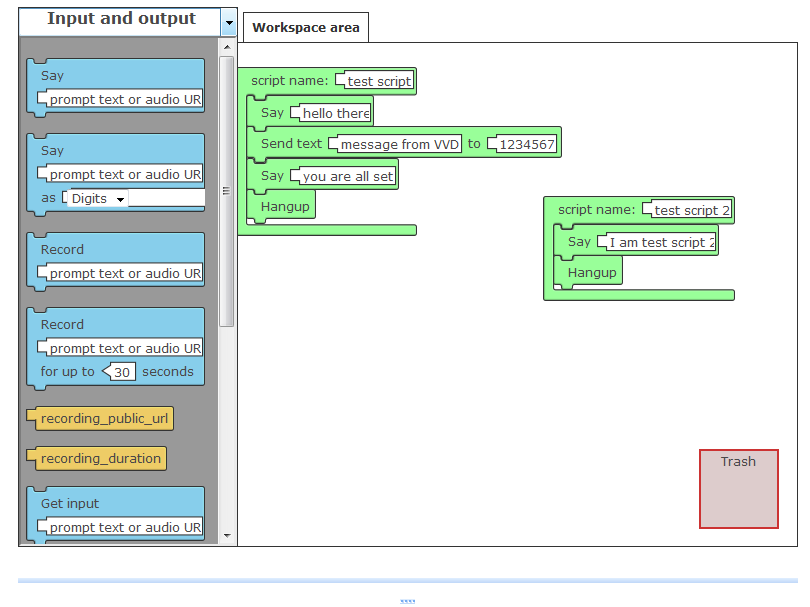Click the 30 seconds value field
This screenshot has width=810, height=607.
point(122,372)
